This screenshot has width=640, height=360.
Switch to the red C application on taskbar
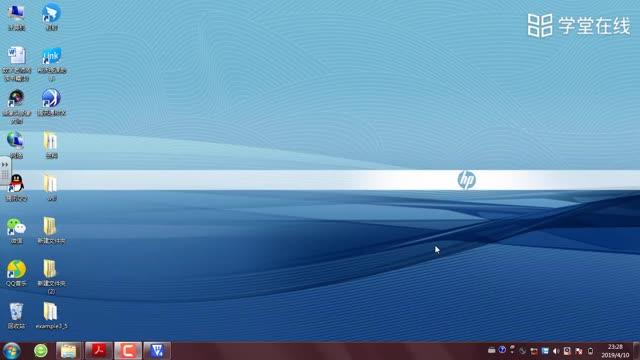tap(128, 351)
